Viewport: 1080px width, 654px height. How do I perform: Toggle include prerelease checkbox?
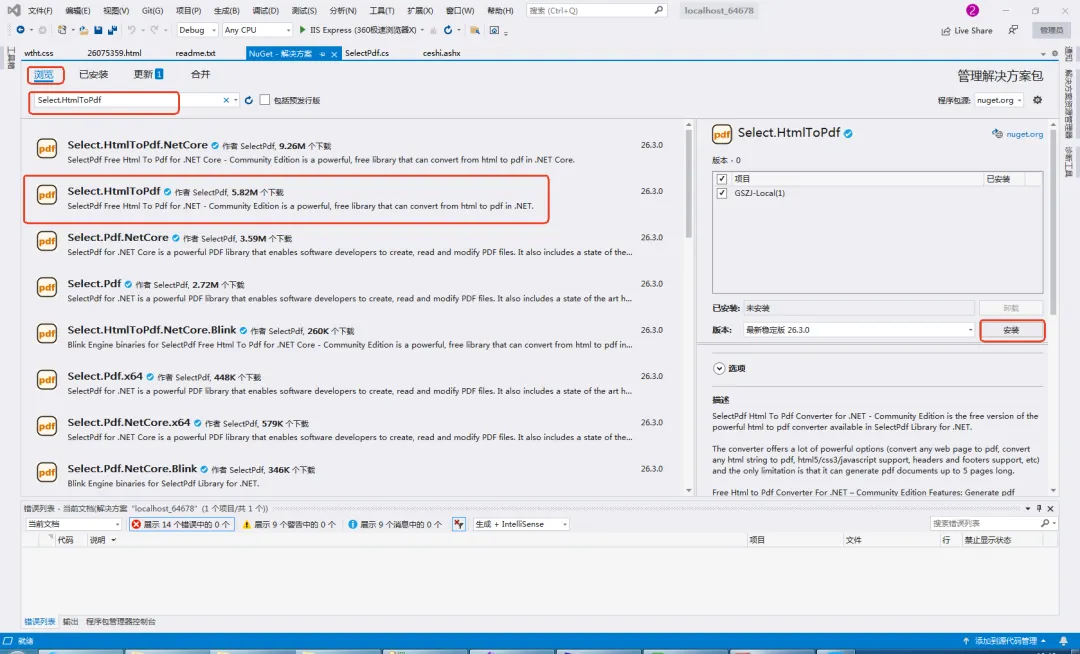(264, 101)
